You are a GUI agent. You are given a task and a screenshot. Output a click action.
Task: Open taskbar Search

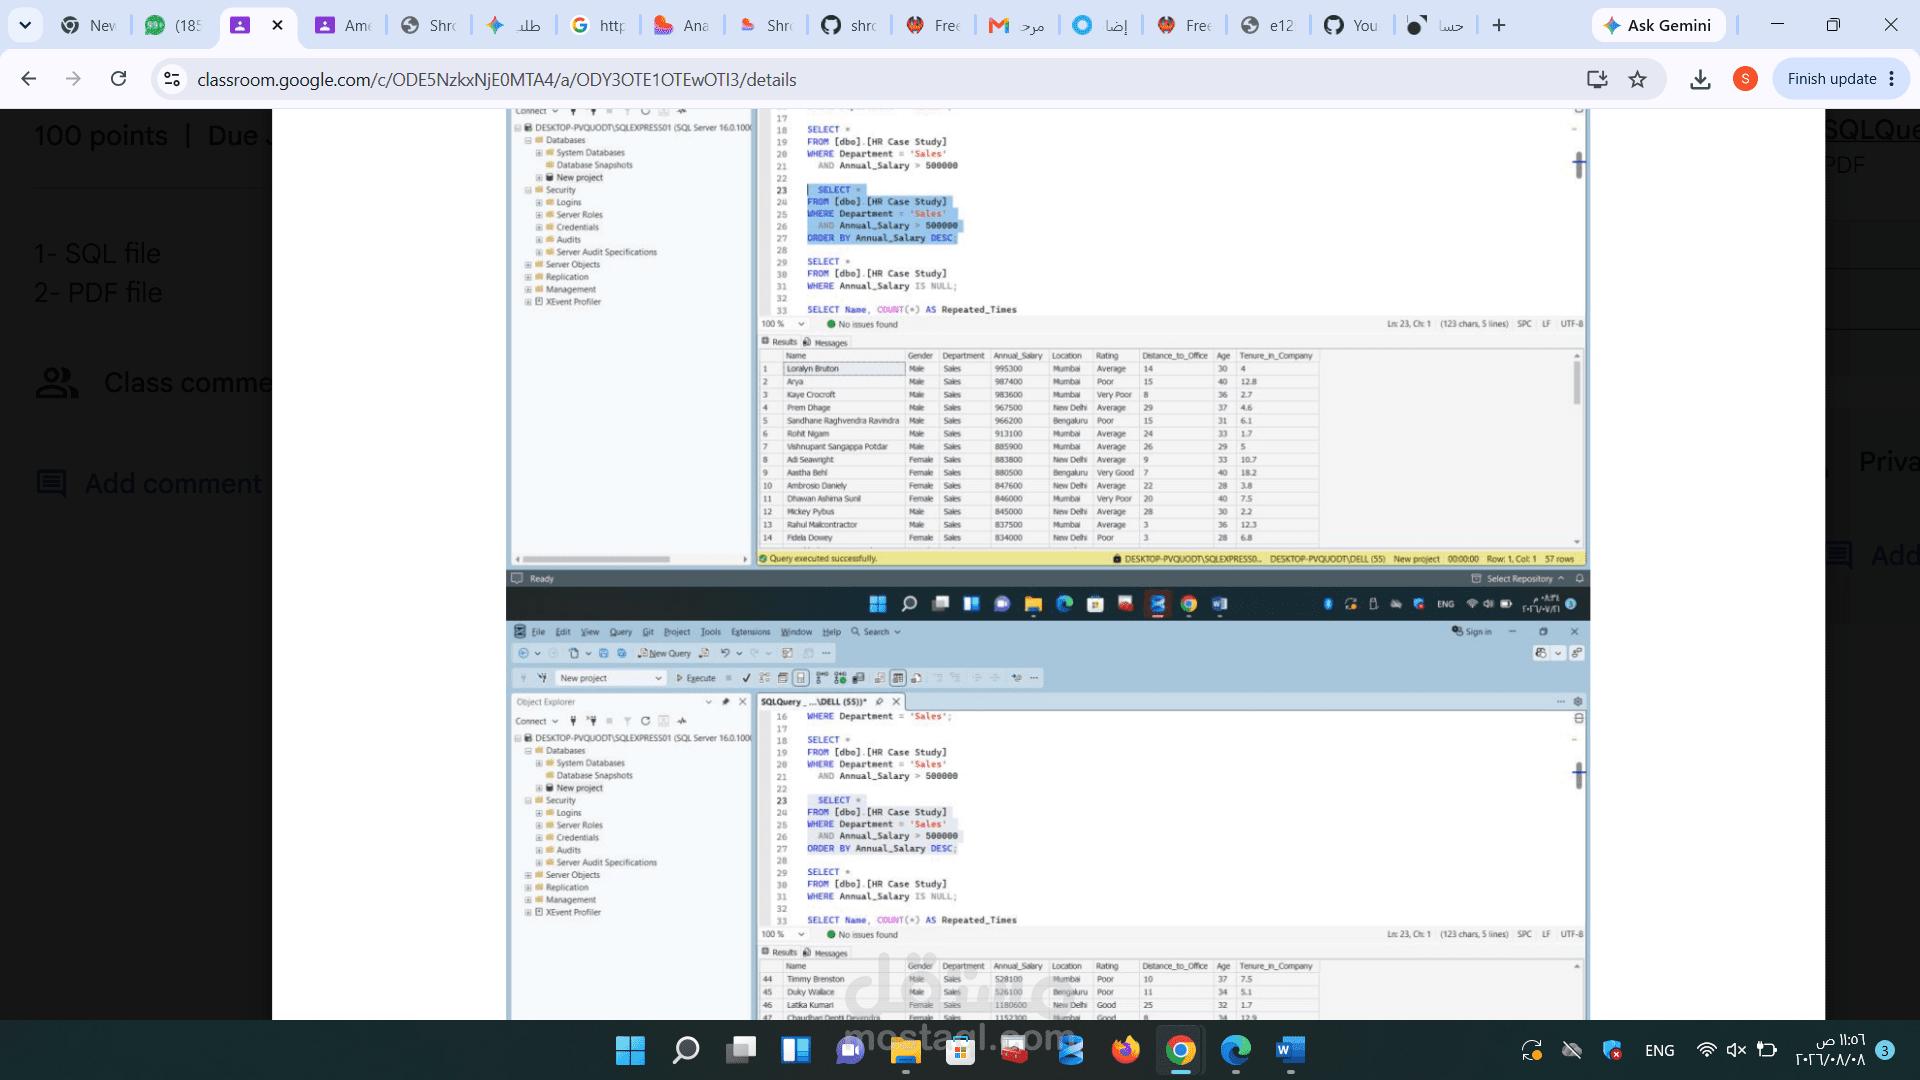(x=686, y=1050)
